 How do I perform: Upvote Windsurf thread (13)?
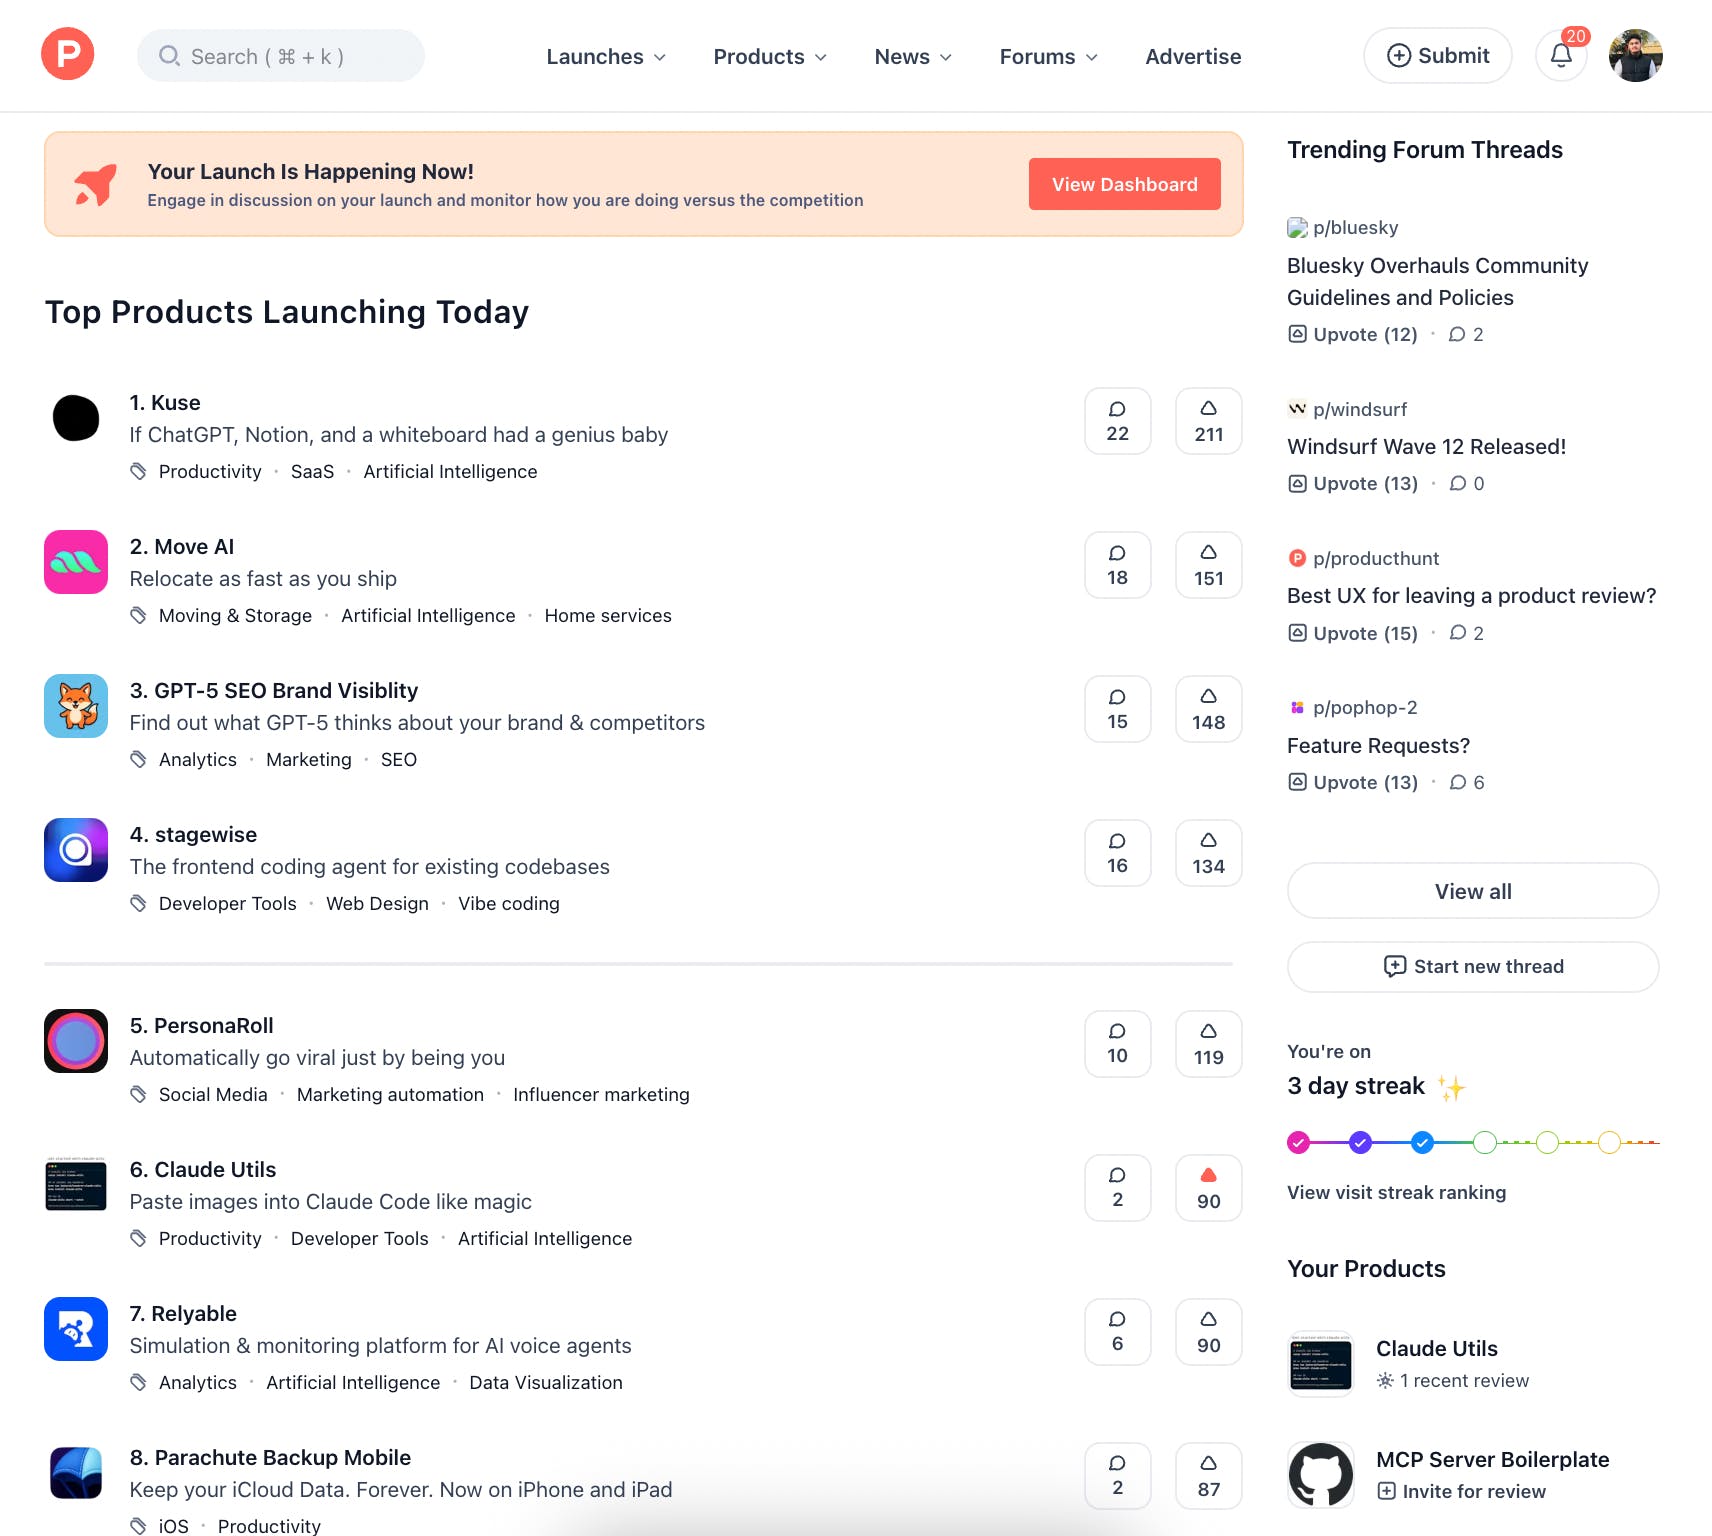pyautogui.click(x=1353, y=483)
